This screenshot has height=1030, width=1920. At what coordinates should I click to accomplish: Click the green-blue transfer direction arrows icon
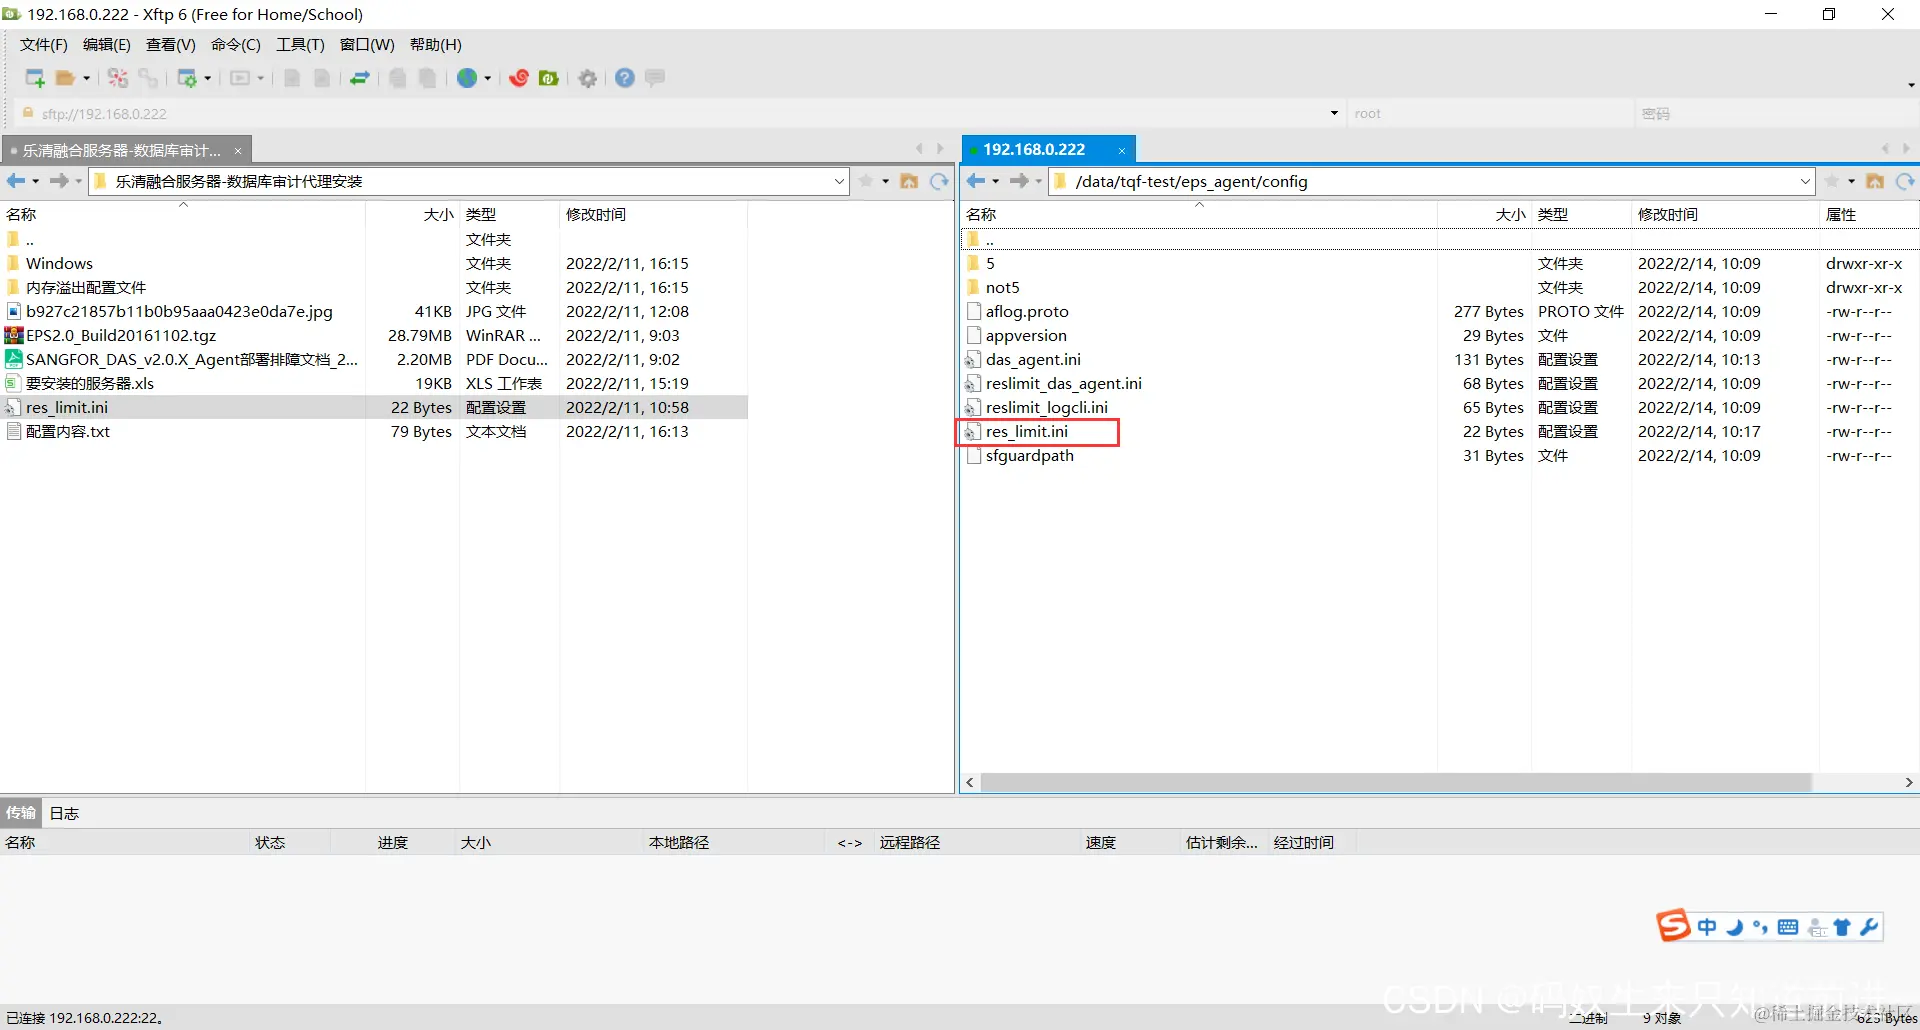click(360, 78)
